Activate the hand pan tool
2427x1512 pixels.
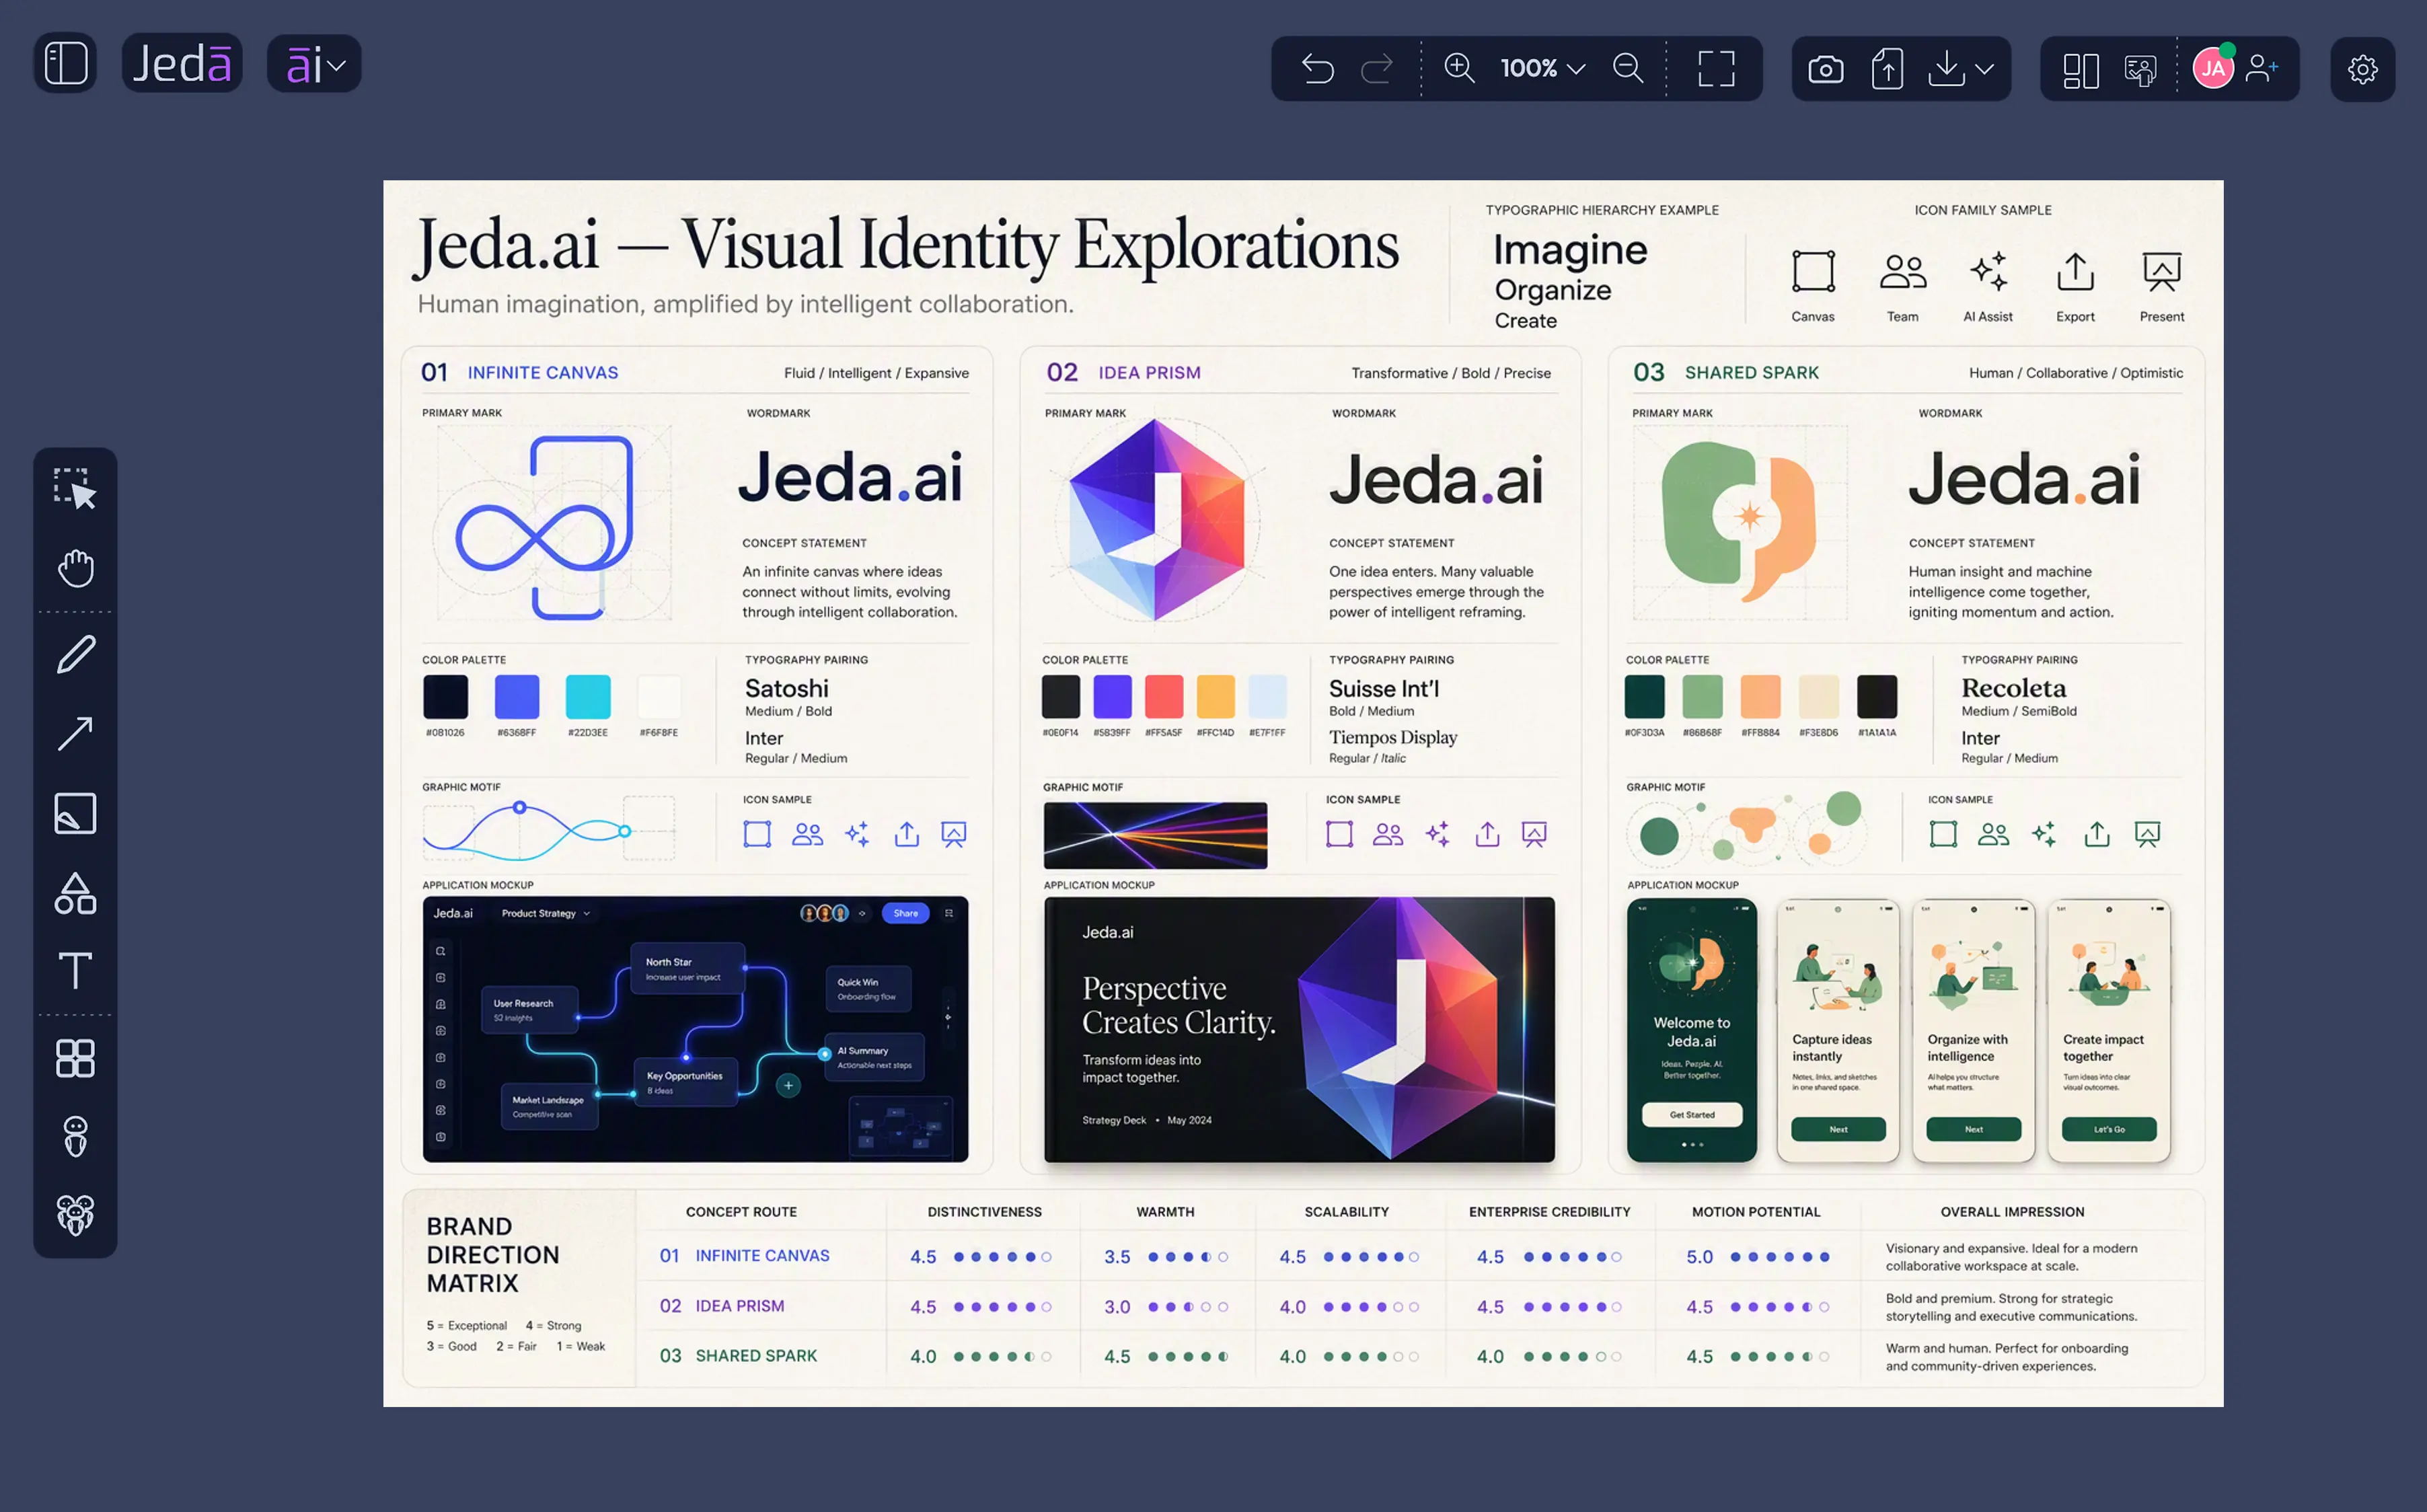tap(75, 568)
